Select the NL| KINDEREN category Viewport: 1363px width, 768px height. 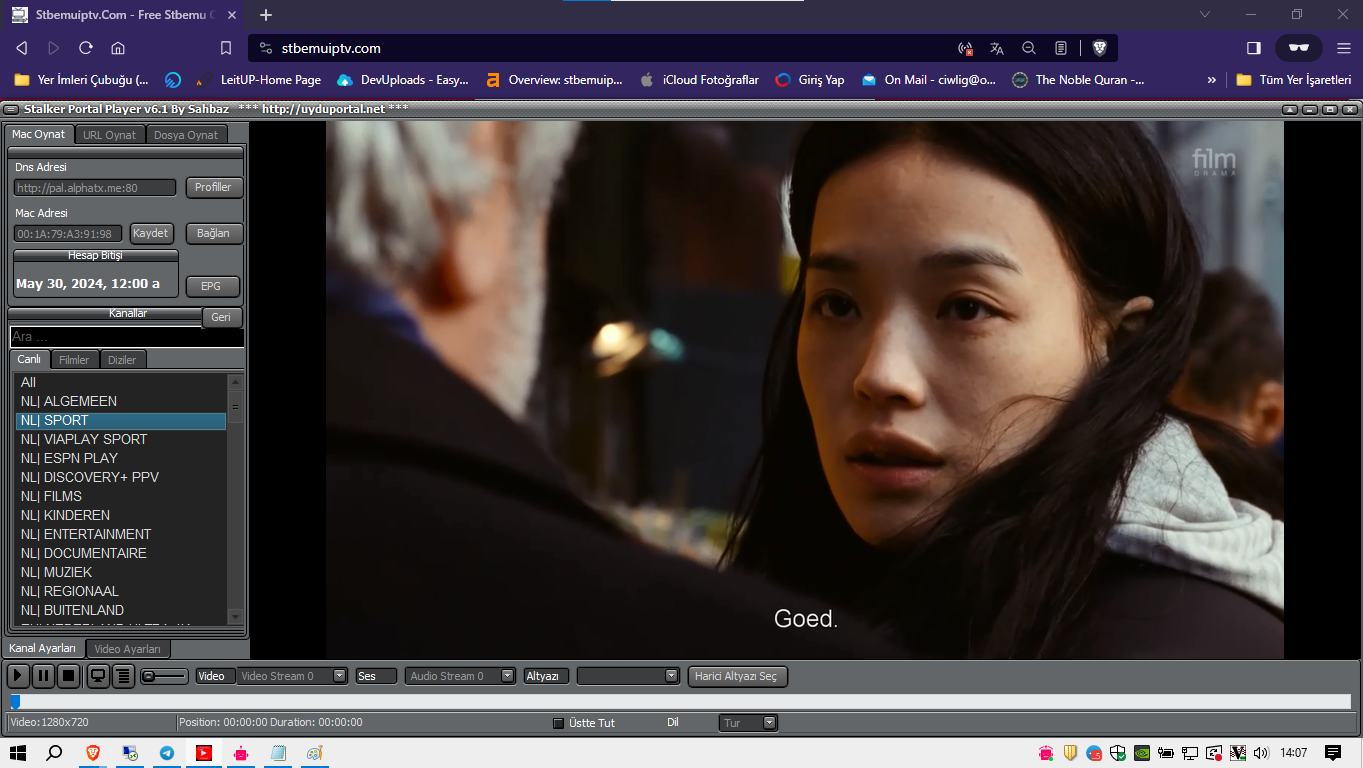(x=121, y=515)
